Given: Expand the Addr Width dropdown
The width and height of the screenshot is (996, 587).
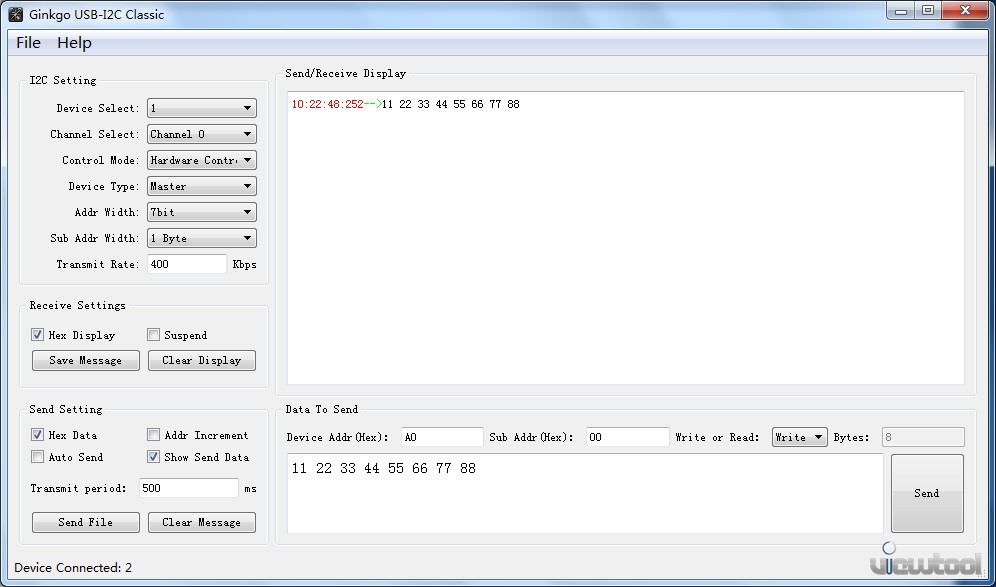Looking at the screenshot, I should click(202, 212).
